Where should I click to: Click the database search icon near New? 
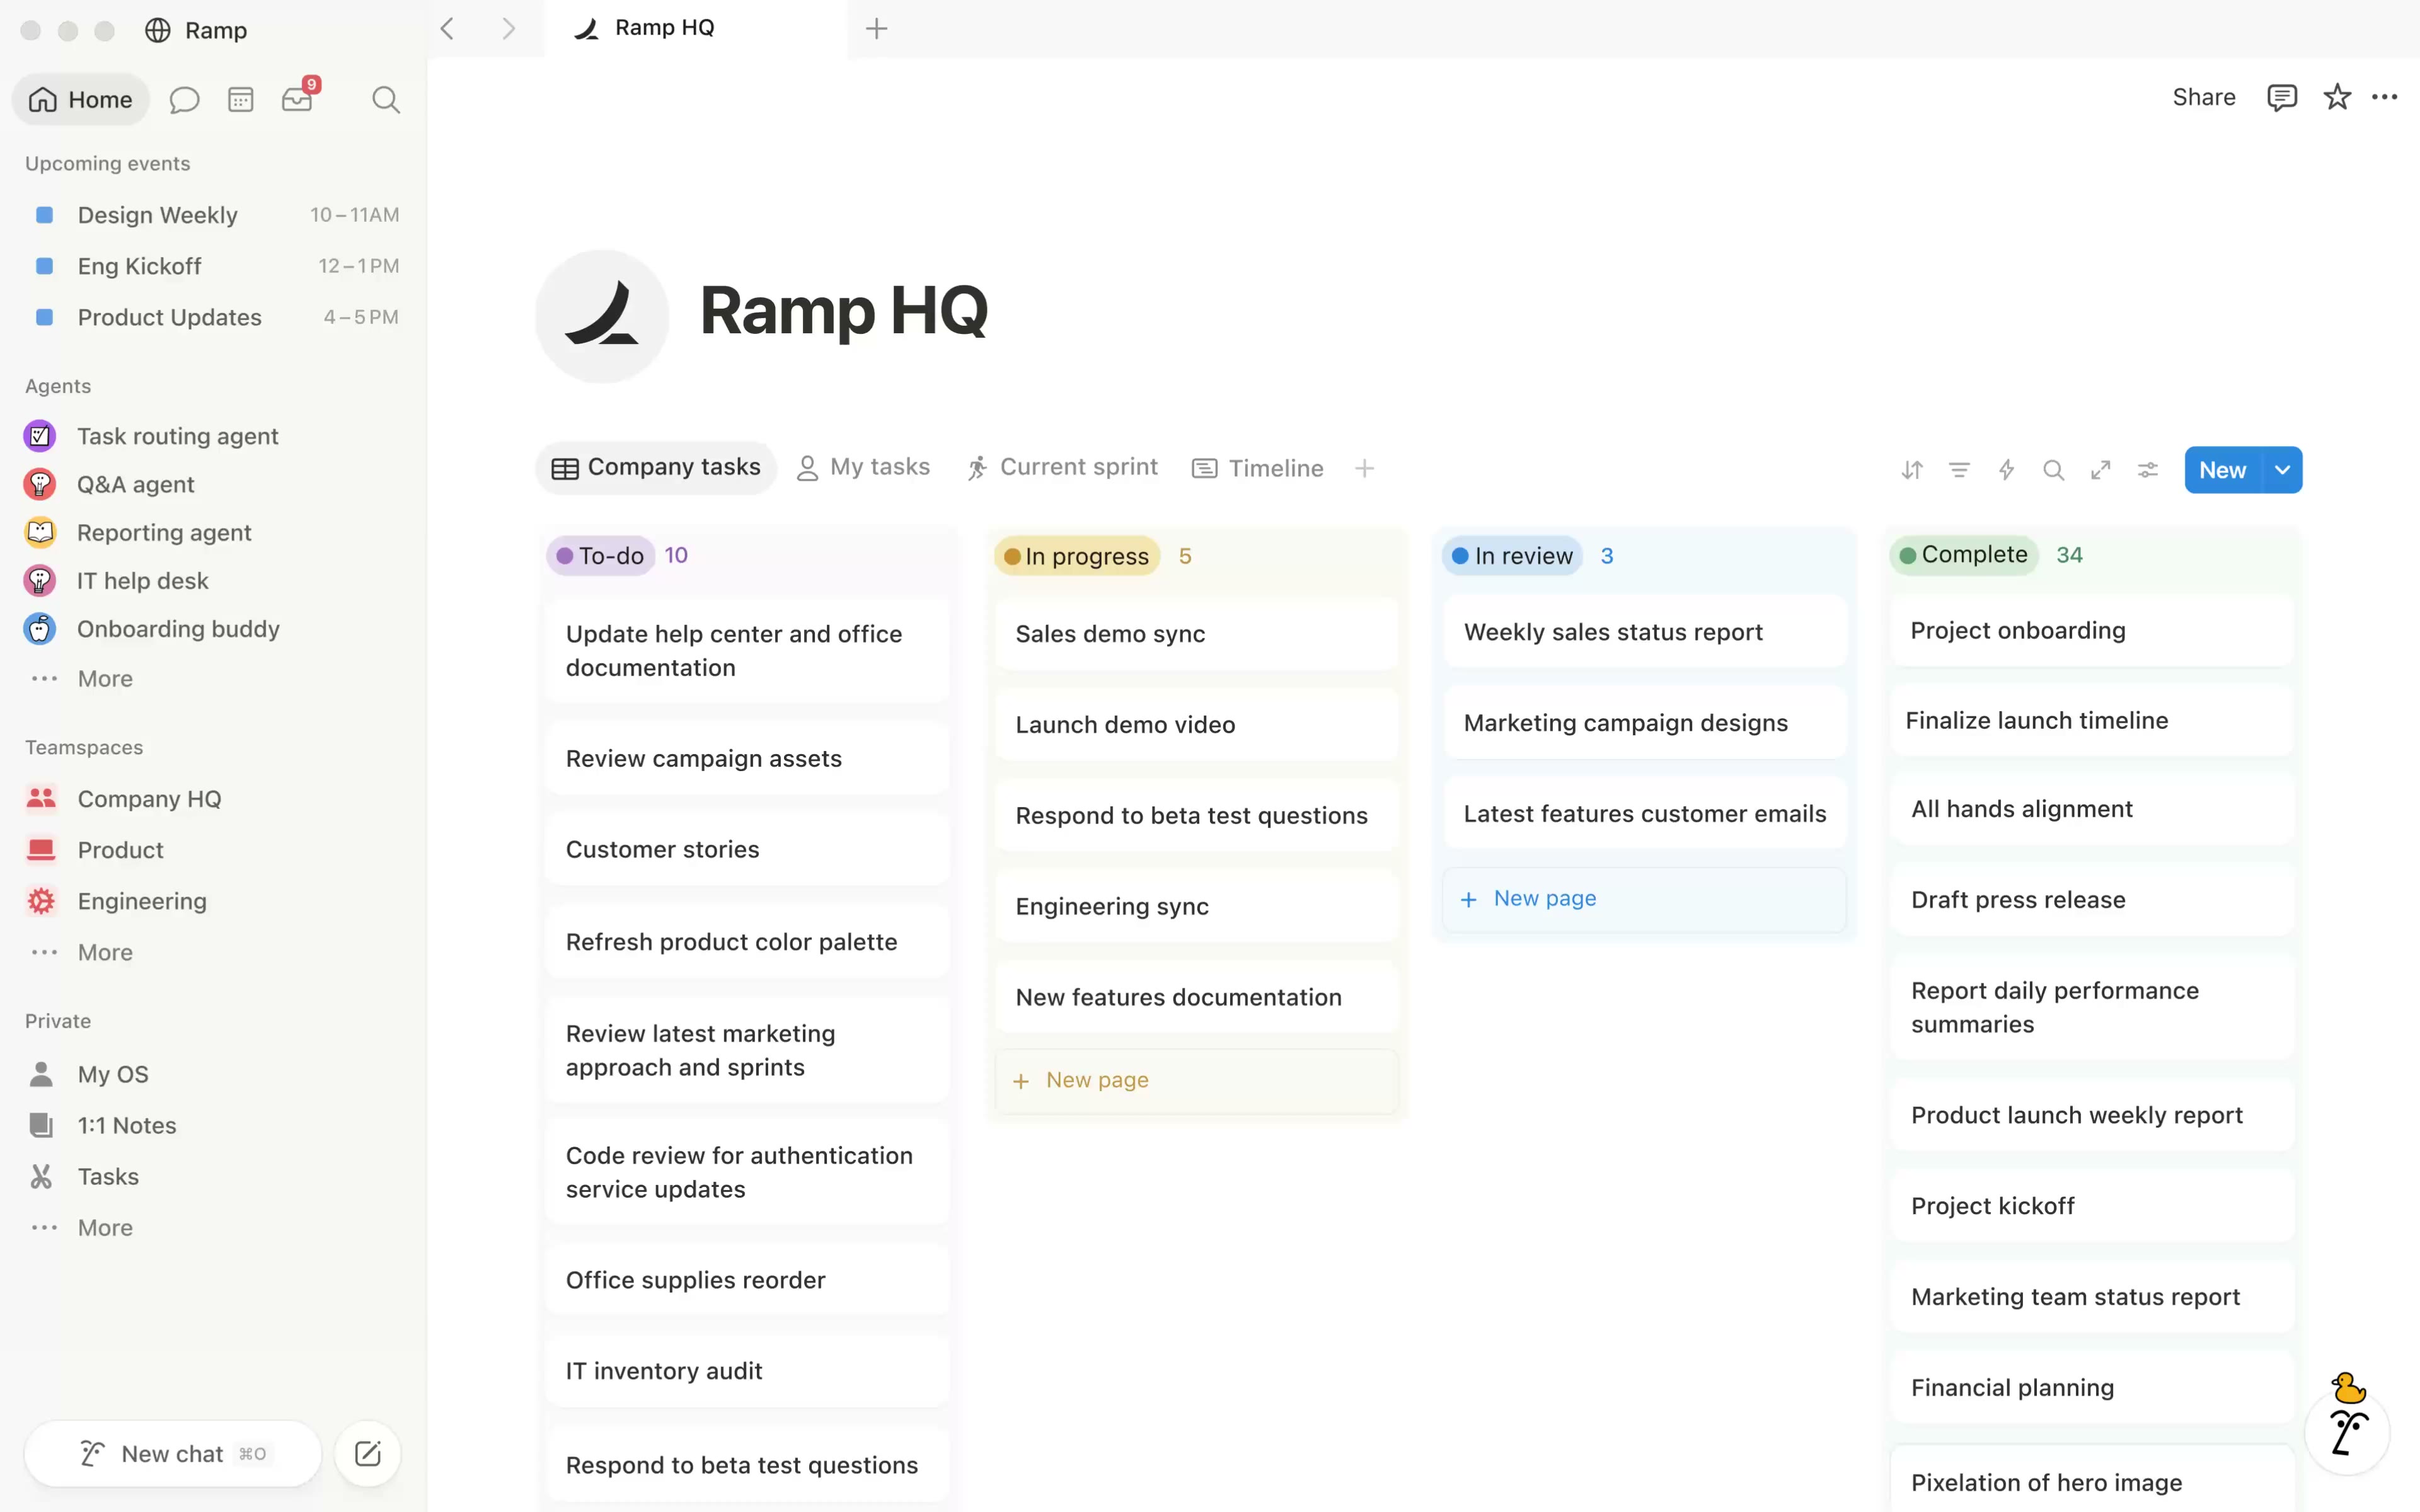click(2053, 470)
